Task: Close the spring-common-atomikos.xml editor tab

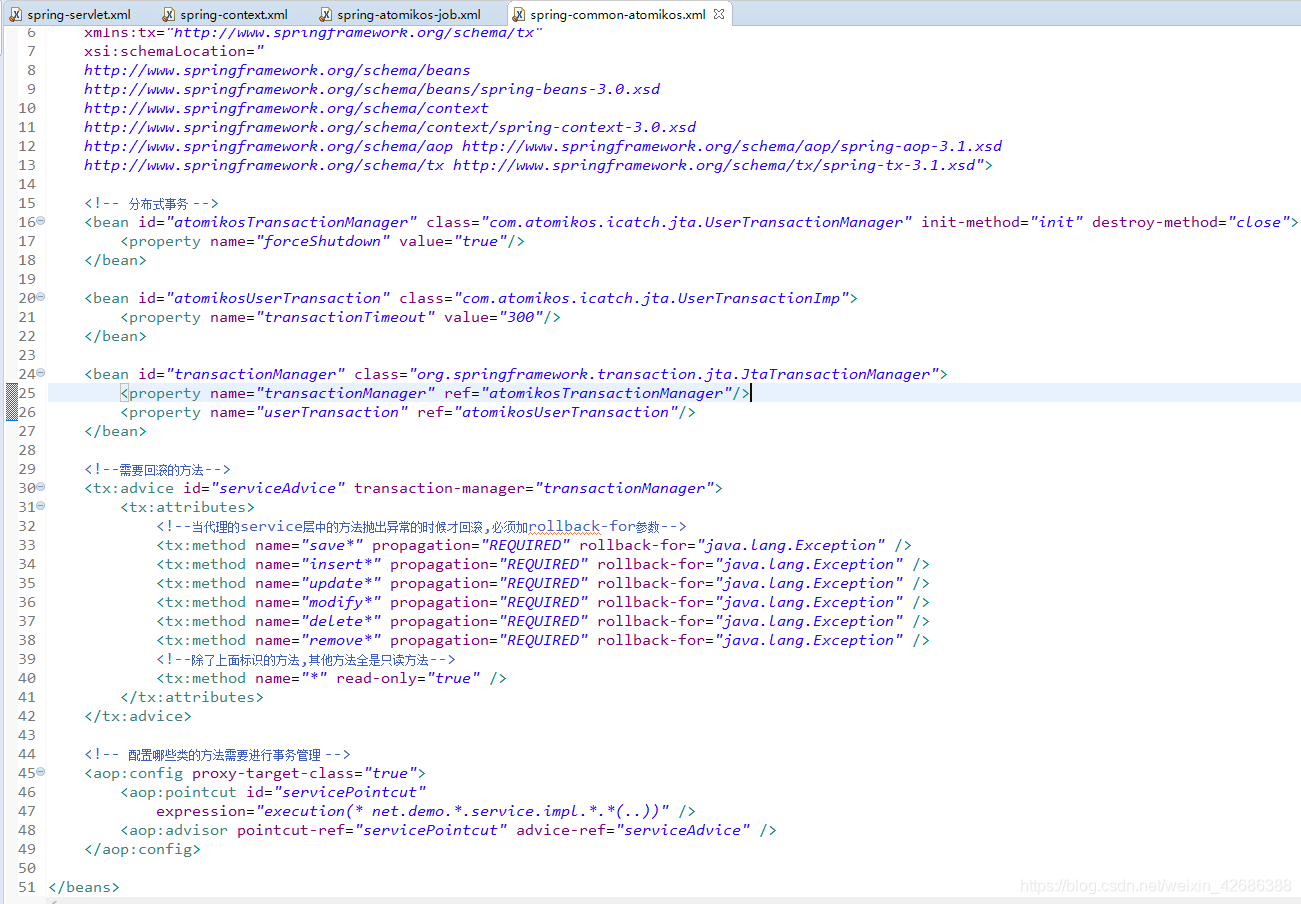Action: coord(718,14)
